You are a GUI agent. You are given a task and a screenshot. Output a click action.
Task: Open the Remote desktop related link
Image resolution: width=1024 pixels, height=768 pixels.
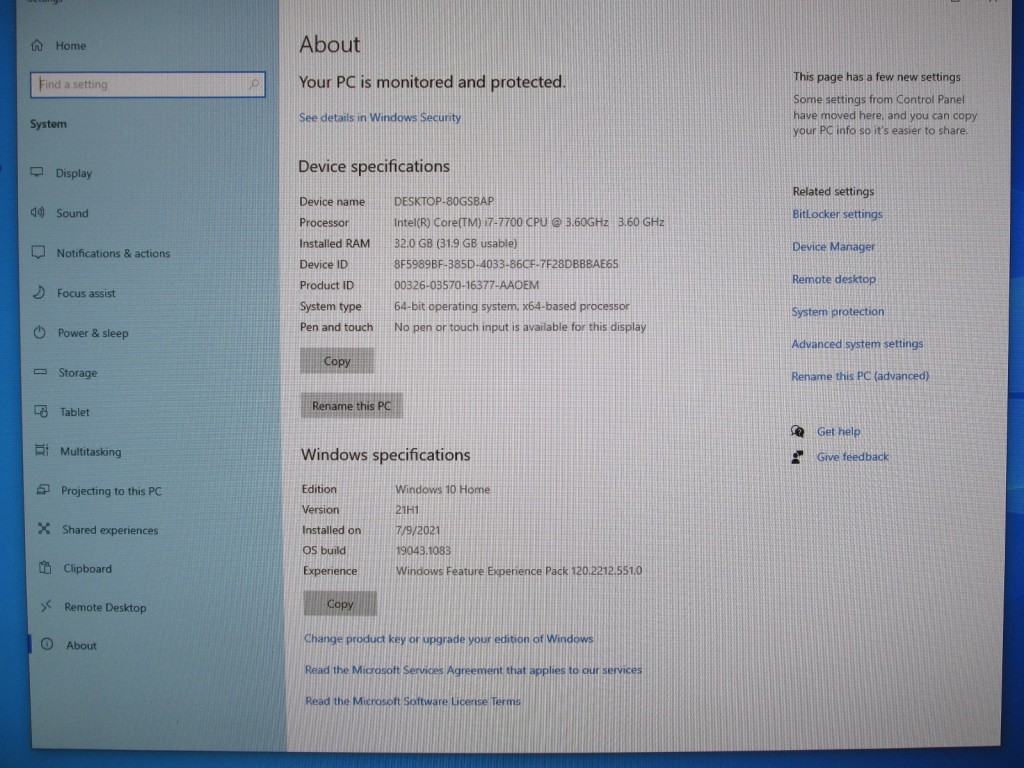834,279
